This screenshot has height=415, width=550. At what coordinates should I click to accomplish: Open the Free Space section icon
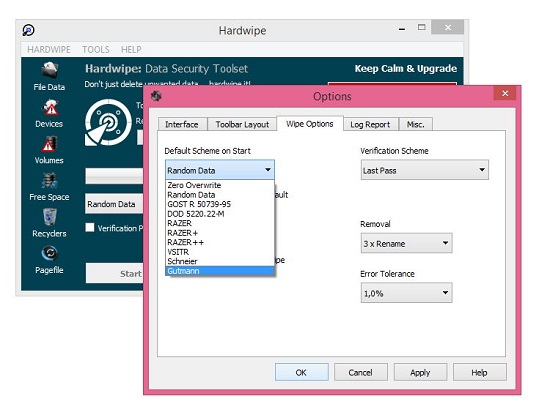(x=49, y=181)
